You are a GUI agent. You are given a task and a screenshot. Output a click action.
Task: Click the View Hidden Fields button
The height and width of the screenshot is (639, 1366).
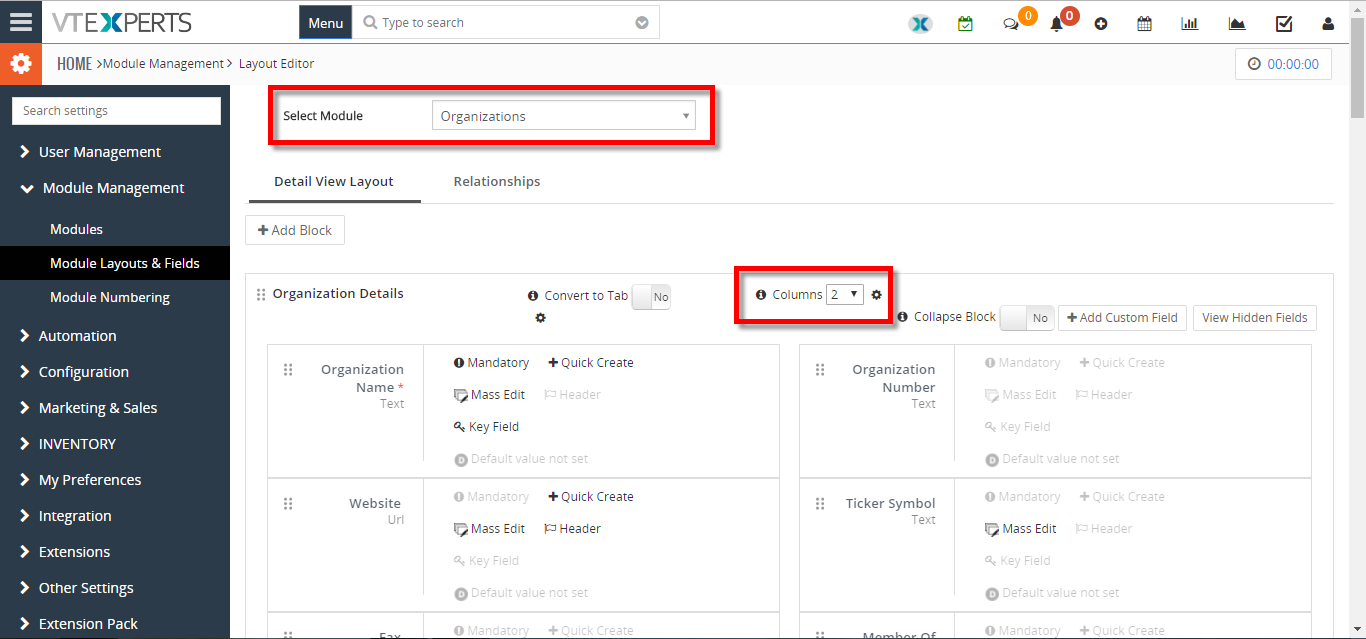pyautogui.click(x=1255, y=317)
